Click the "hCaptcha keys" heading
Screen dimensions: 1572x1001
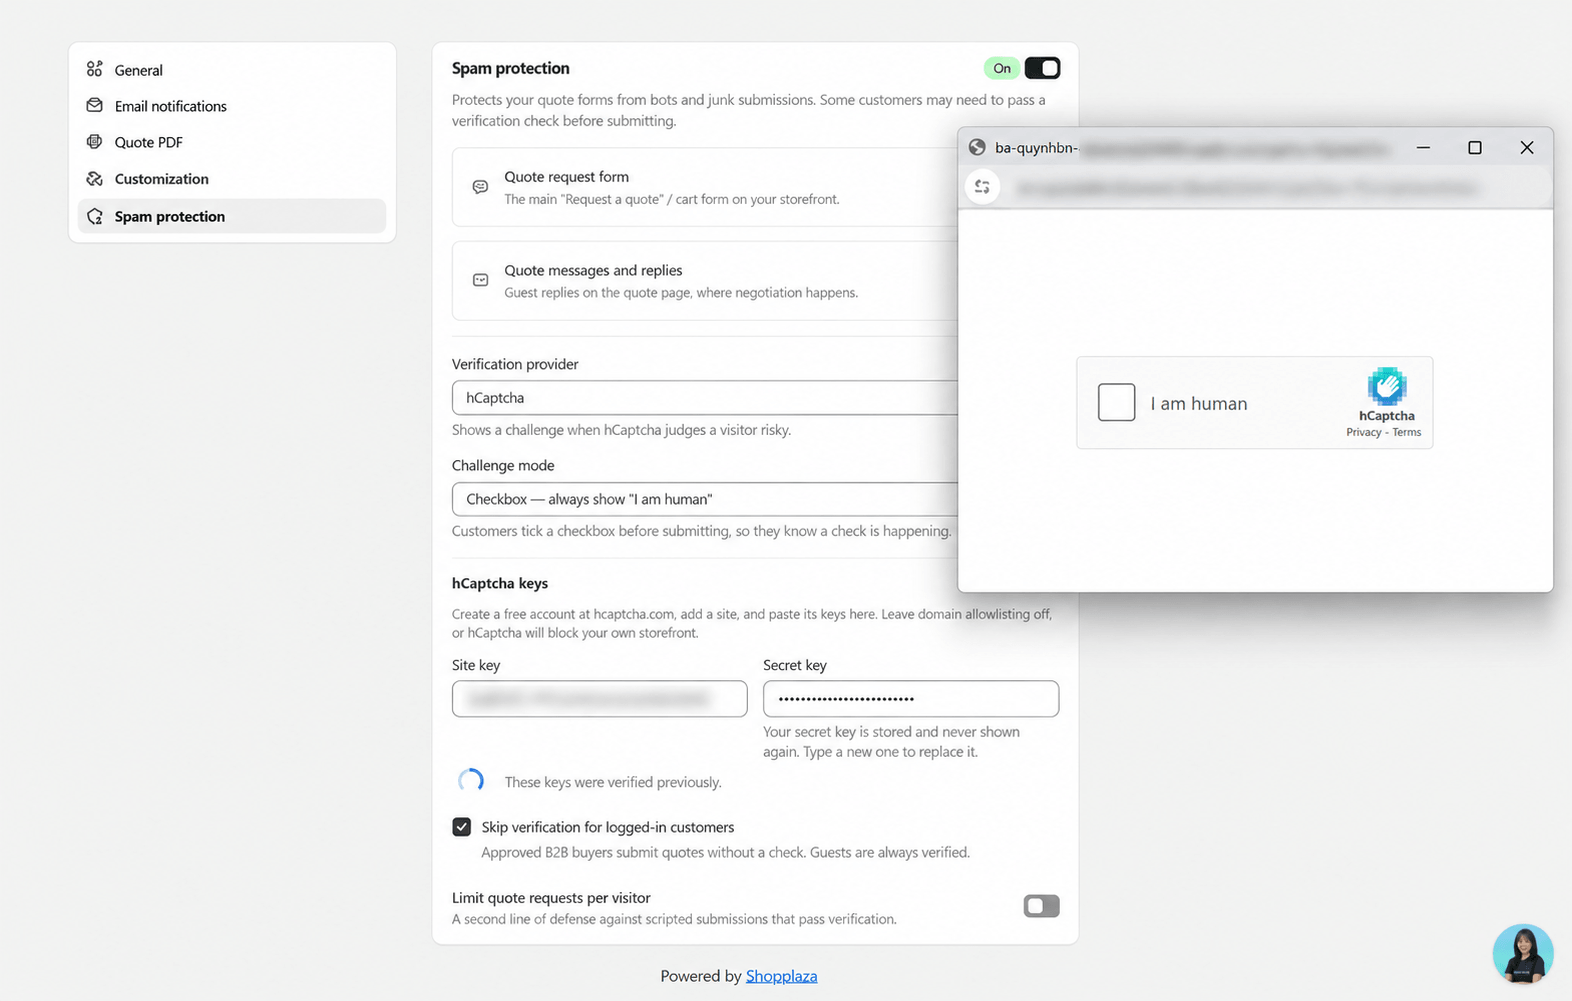pyautogui.click(x=500, y=583)
